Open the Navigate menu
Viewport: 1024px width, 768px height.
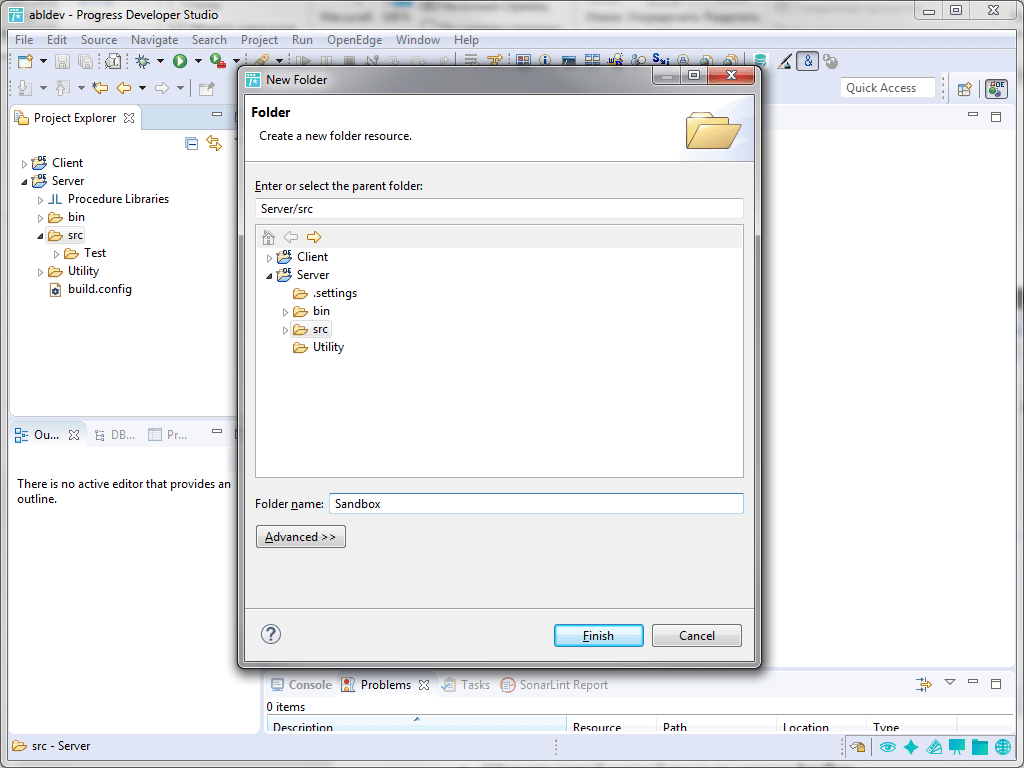(154, 40)
